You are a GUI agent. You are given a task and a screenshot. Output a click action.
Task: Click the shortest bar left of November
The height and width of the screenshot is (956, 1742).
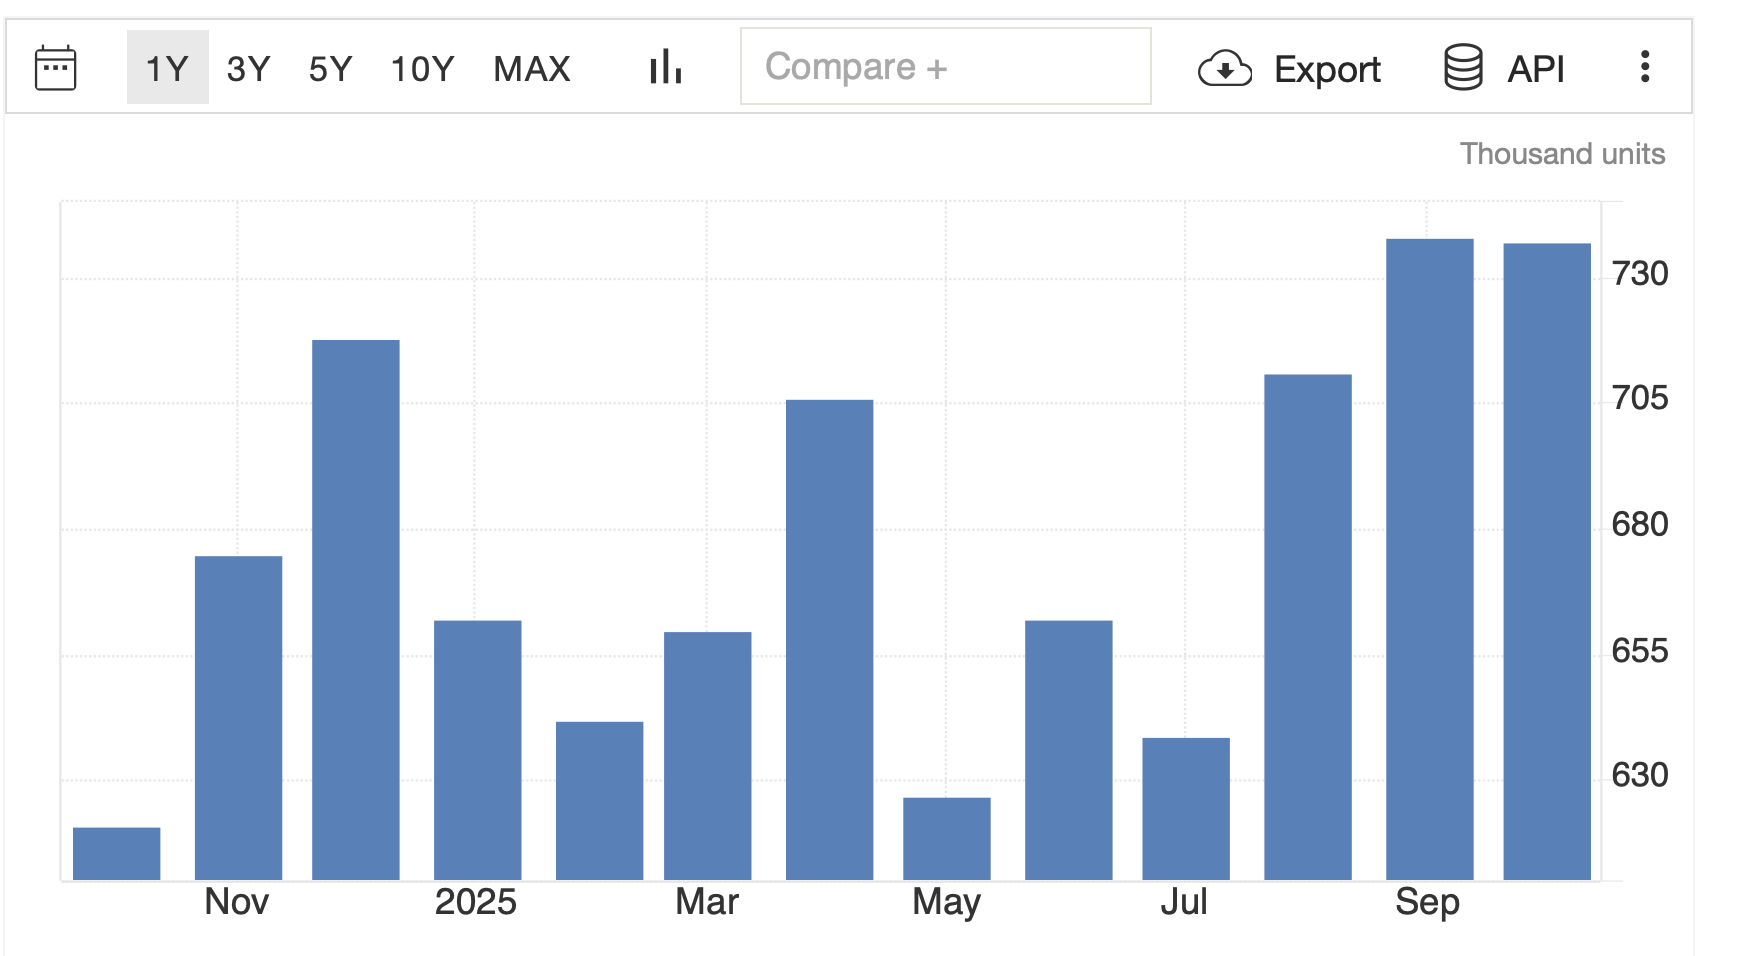point(117,854)
